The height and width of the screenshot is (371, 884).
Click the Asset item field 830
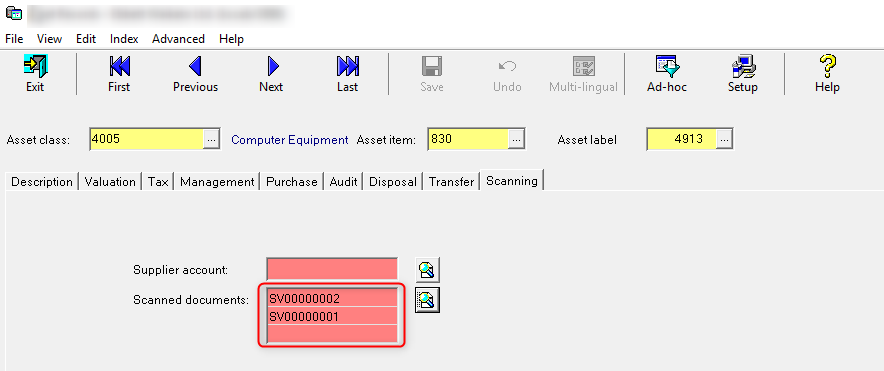[468, 139]
